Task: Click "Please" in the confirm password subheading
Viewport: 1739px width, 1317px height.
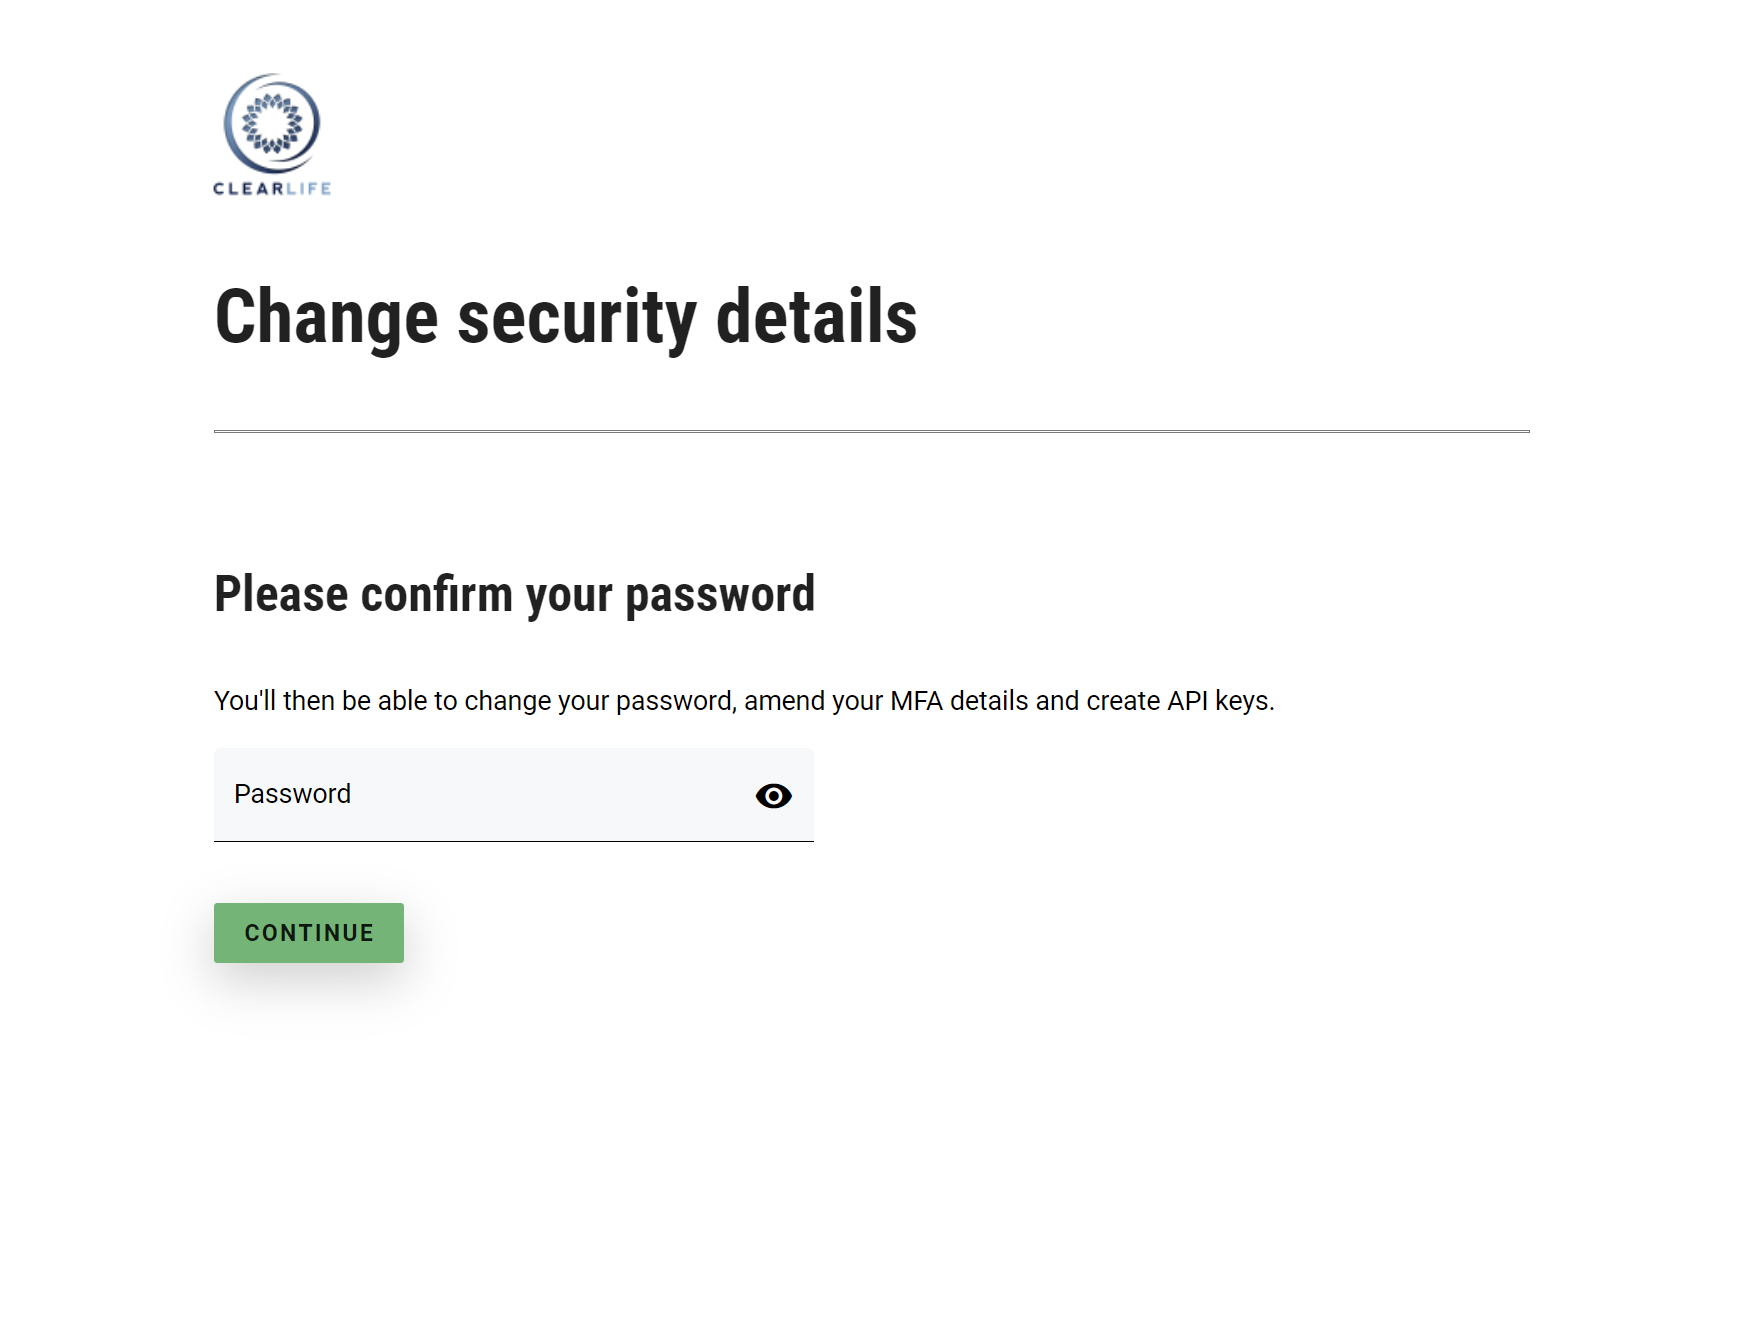Action: (x=281, y=595)
